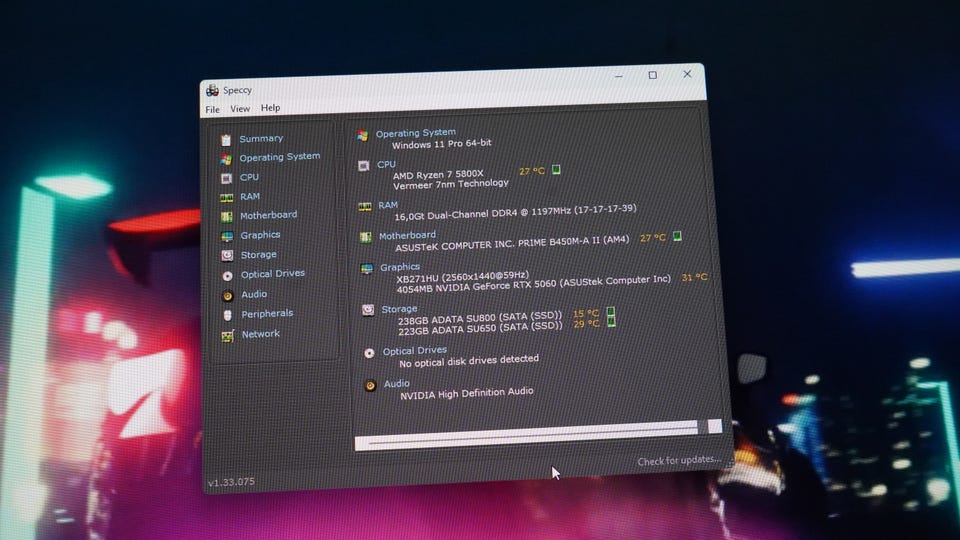
Task: Click the Summary clipboard icon in sidebar
Action: (226, 140)
